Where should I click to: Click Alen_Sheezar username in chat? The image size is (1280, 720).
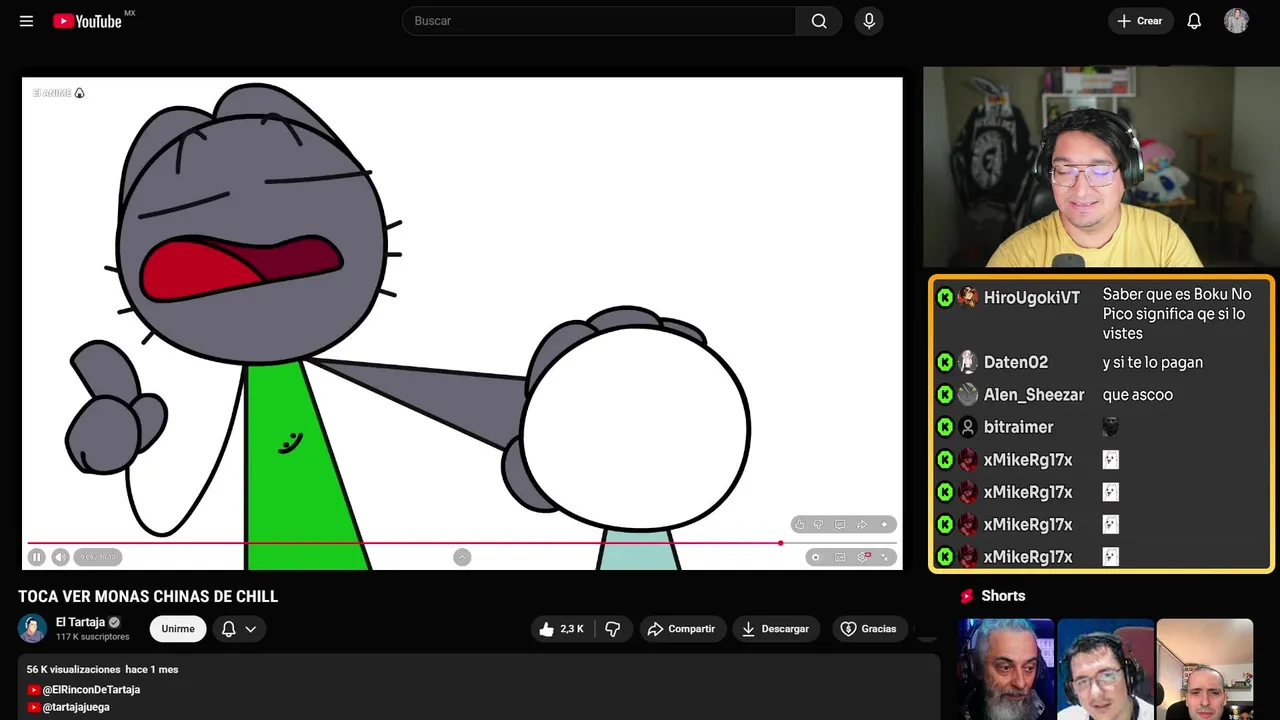[1034, 395]
